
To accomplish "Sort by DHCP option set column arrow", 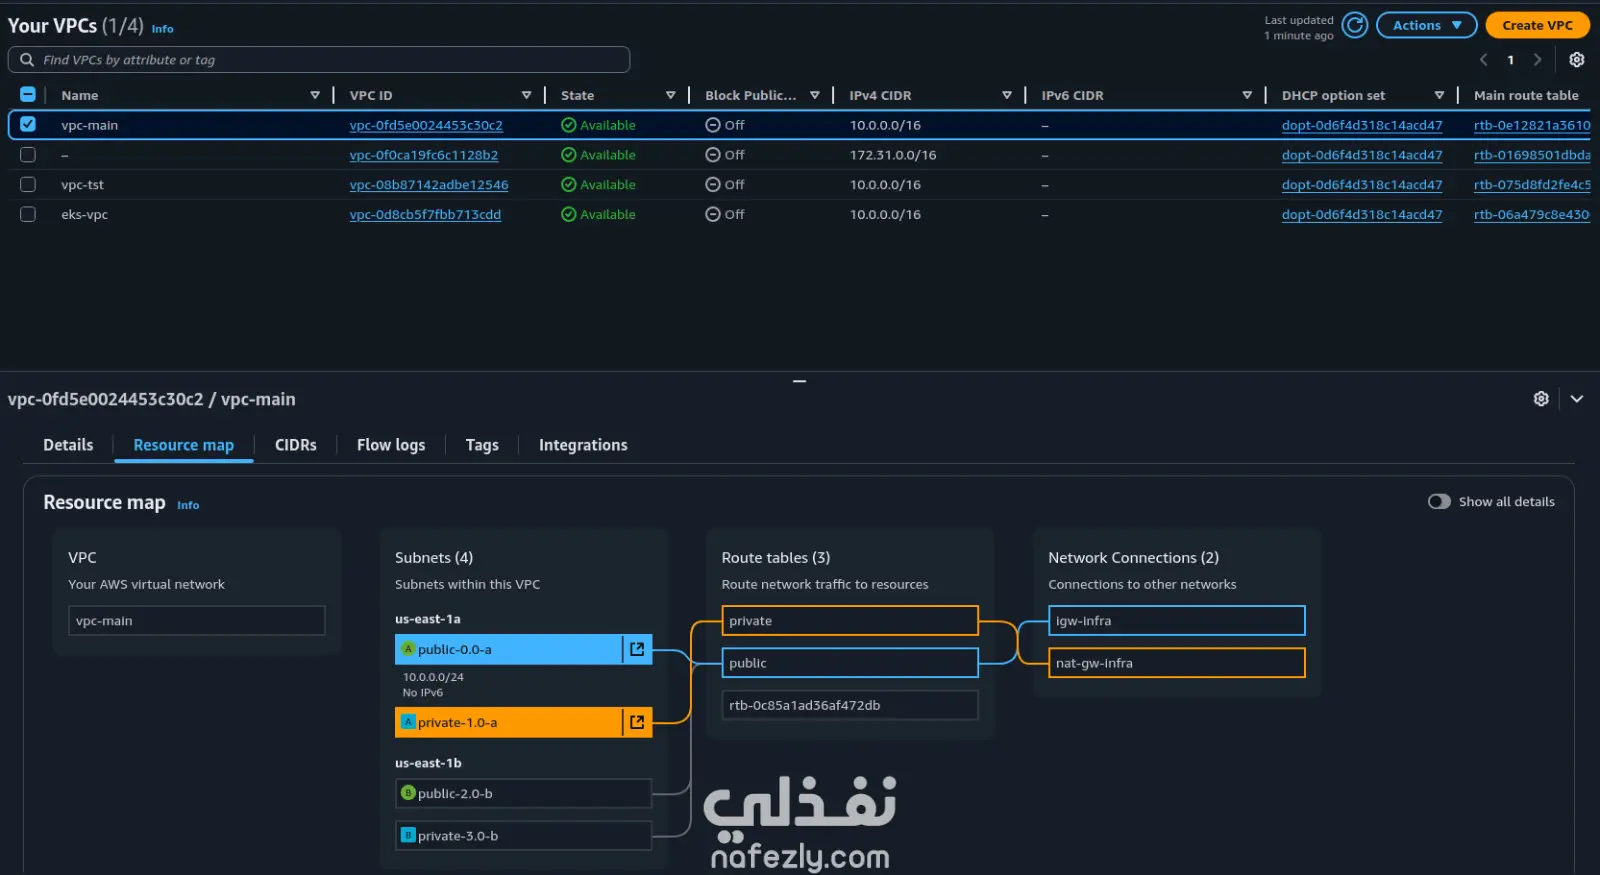I will [1439, 95].
